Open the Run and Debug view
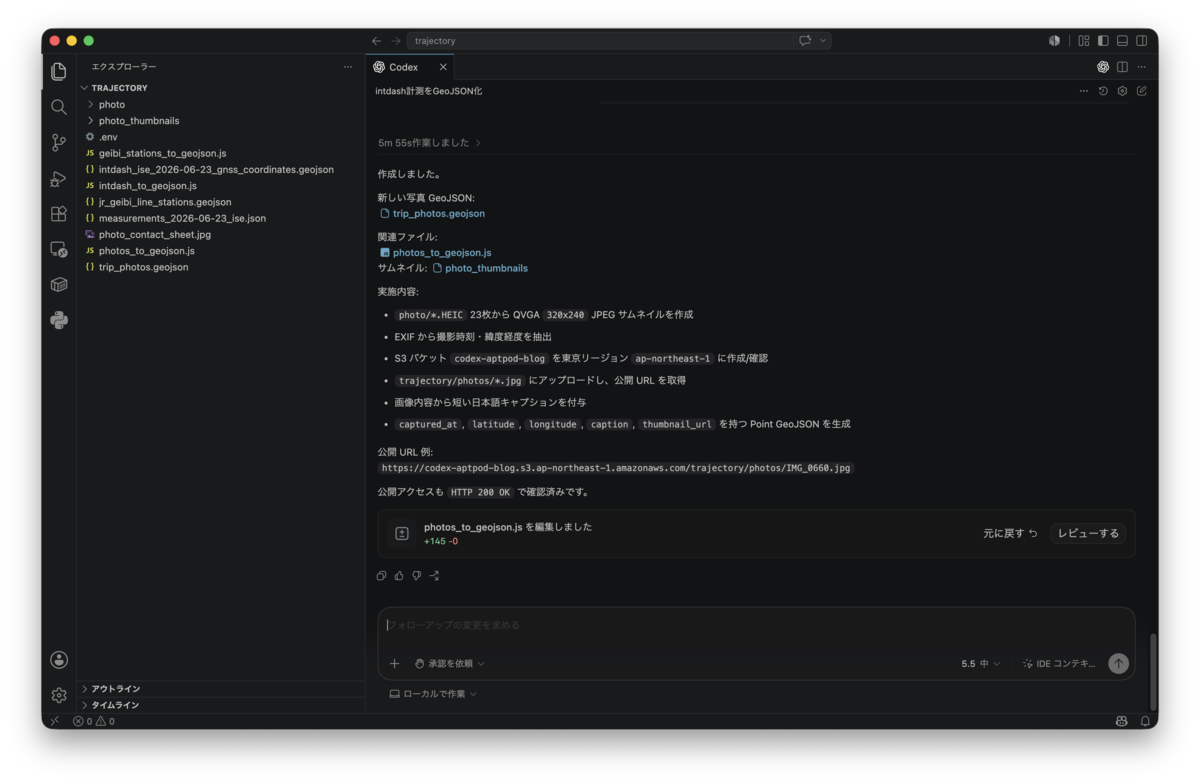Image resolution: width=1200 pixels, height=784 pixels. pos(59,179)
